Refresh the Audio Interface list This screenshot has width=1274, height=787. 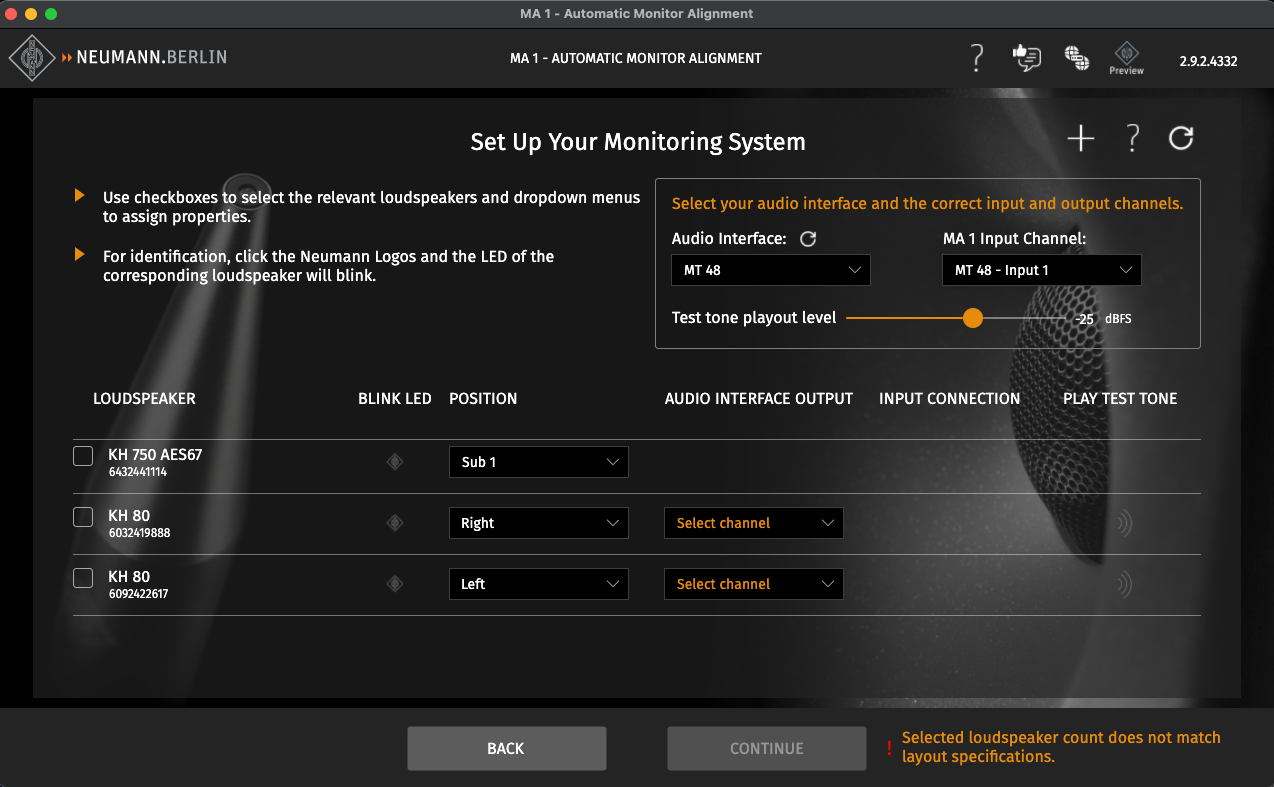(809, 239)
